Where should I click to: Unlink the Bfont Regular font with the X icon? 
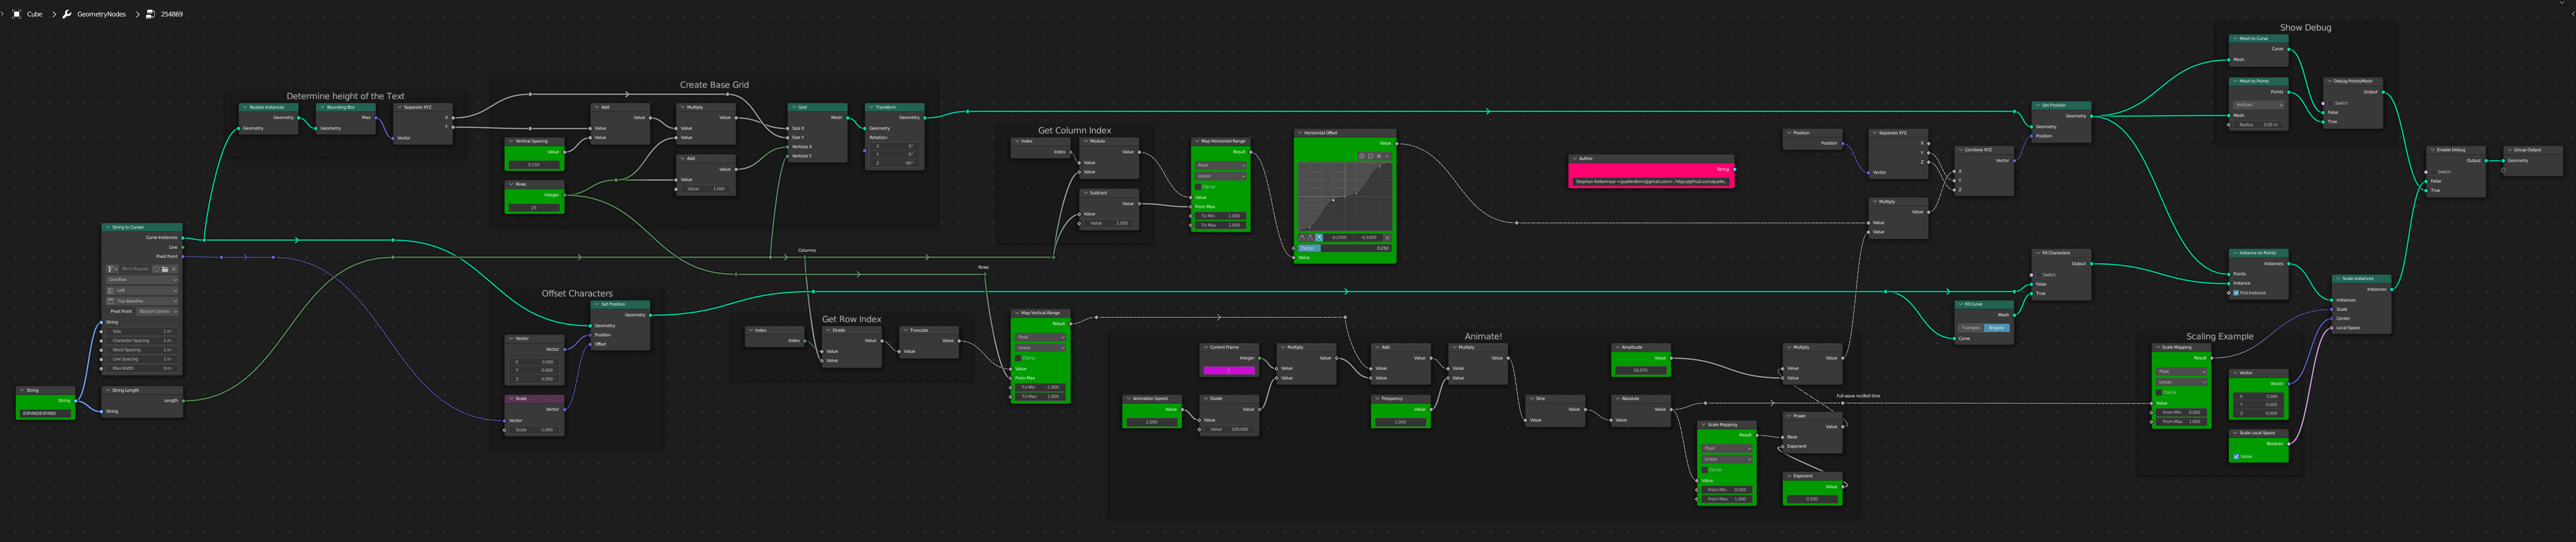pyautogui.click(x=174, y=269)
